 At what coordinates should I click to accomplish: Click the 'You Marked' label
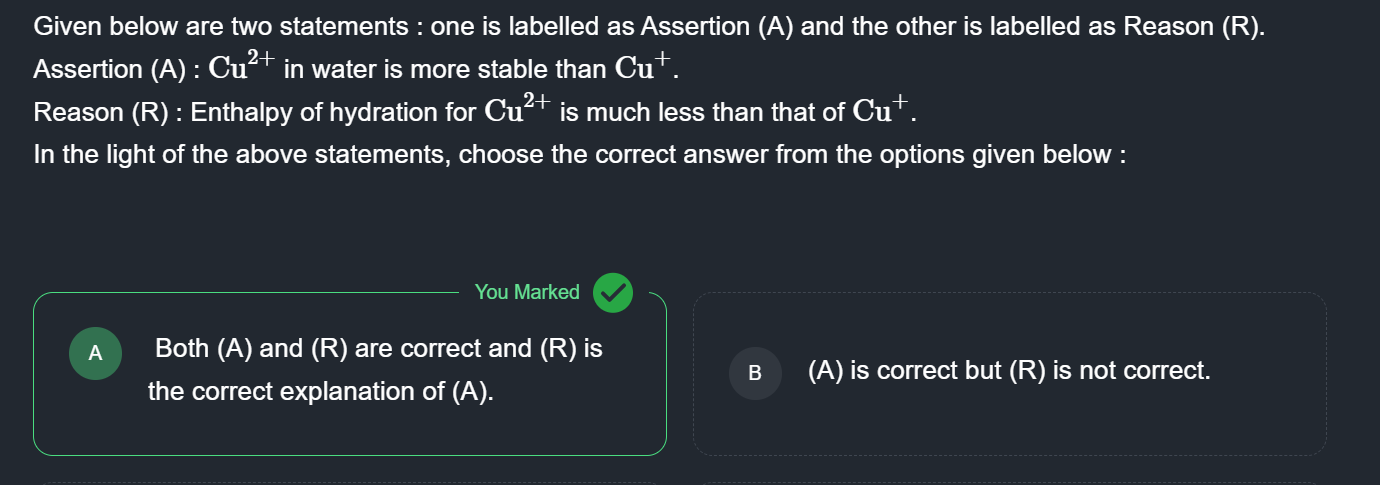pos(527,292)
